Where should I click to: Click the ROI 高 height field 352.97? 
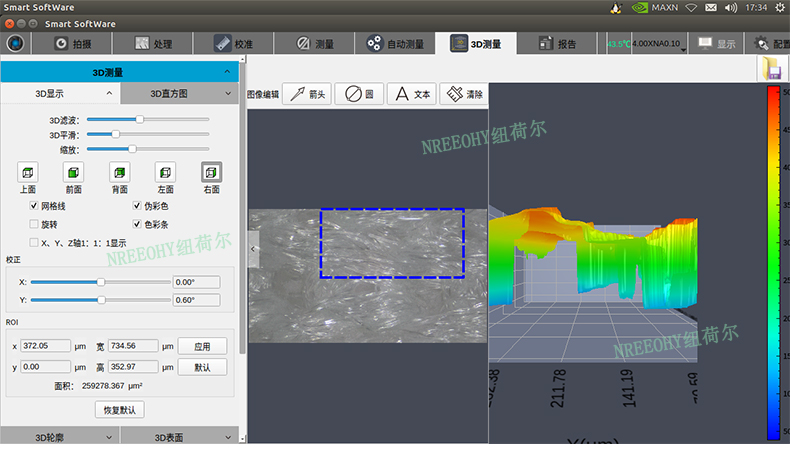click(x=133, y=367)
